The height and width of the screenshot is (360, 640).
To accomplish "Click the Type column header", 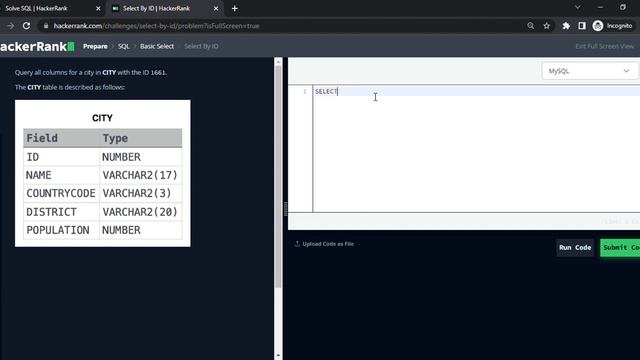I will pyautogui.click(x=140, y=138).
